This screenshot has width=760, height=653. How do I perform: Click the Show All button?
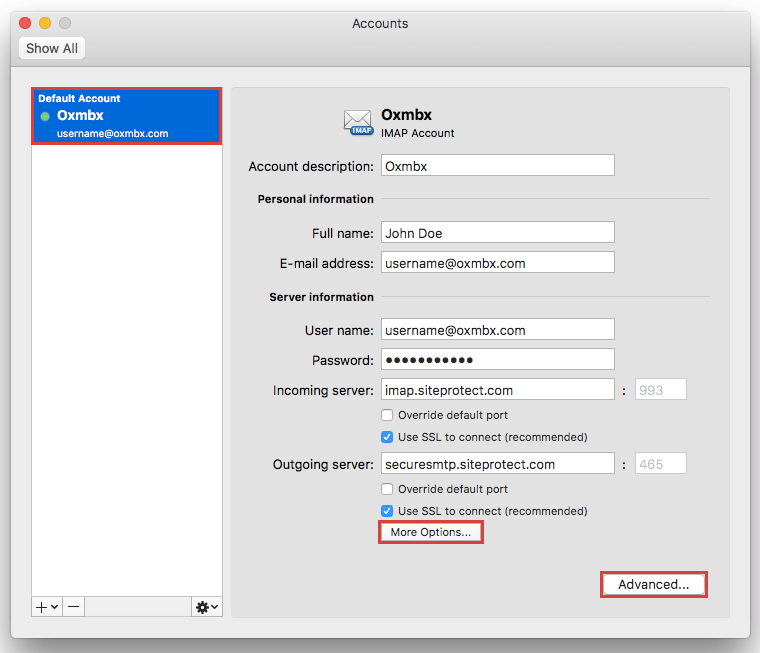pos(52,49)
